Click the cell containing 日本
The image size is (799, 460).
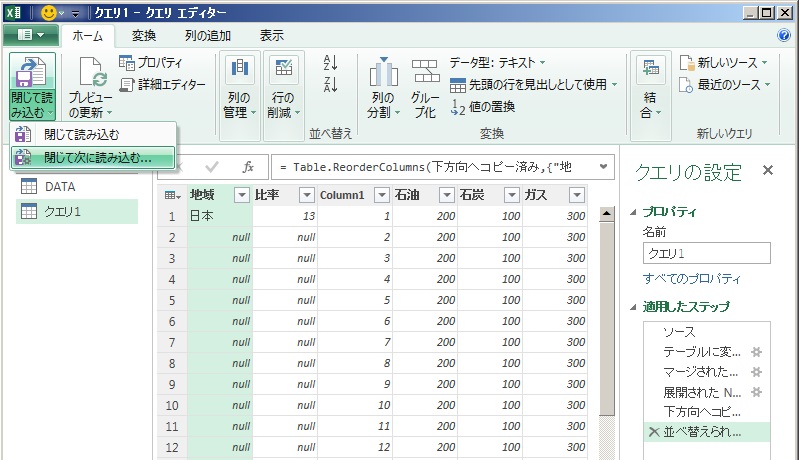coord(220,216)
